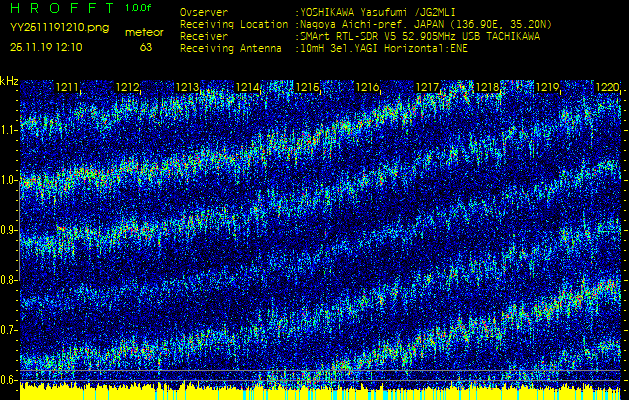
Task: Click the HROFFT title text
Action: tap(62, 9)
